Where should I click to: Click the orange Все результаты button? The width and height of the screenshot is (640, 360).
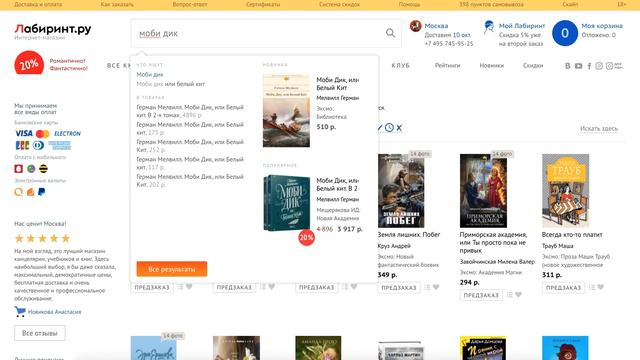[x=172, y=269]
